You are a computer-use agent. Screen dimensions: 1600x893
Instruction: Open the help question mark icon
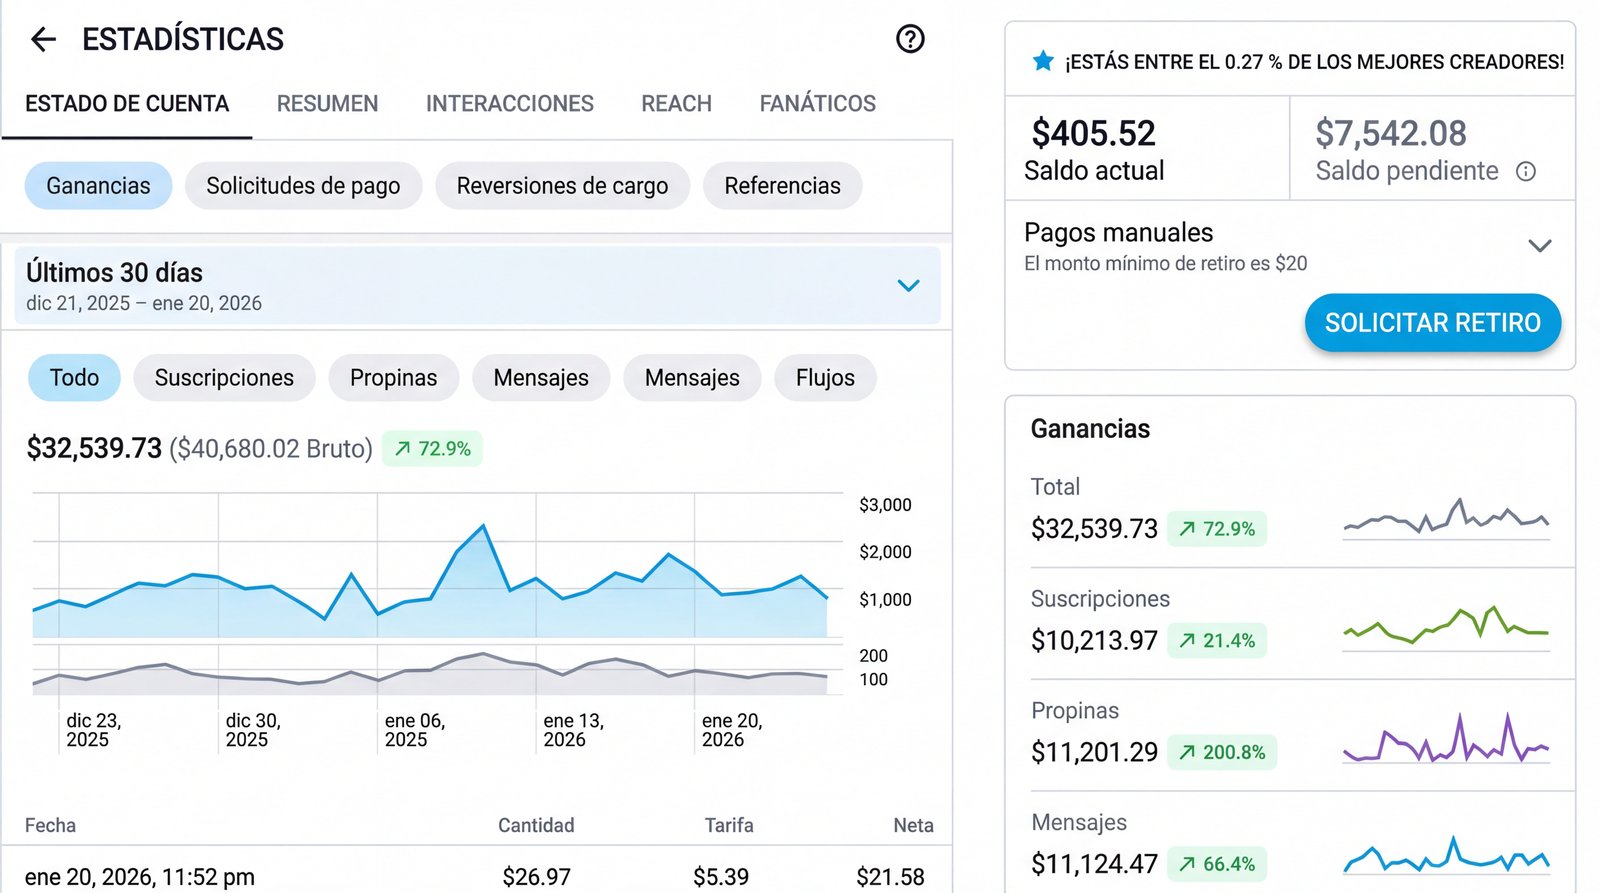pos(909,39)
